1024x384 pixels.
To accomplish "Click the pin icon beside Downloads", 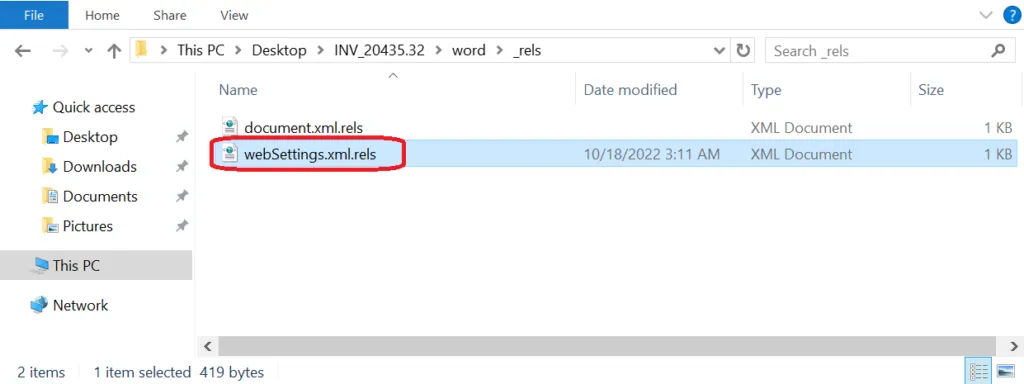I will [x=182, y=167].
